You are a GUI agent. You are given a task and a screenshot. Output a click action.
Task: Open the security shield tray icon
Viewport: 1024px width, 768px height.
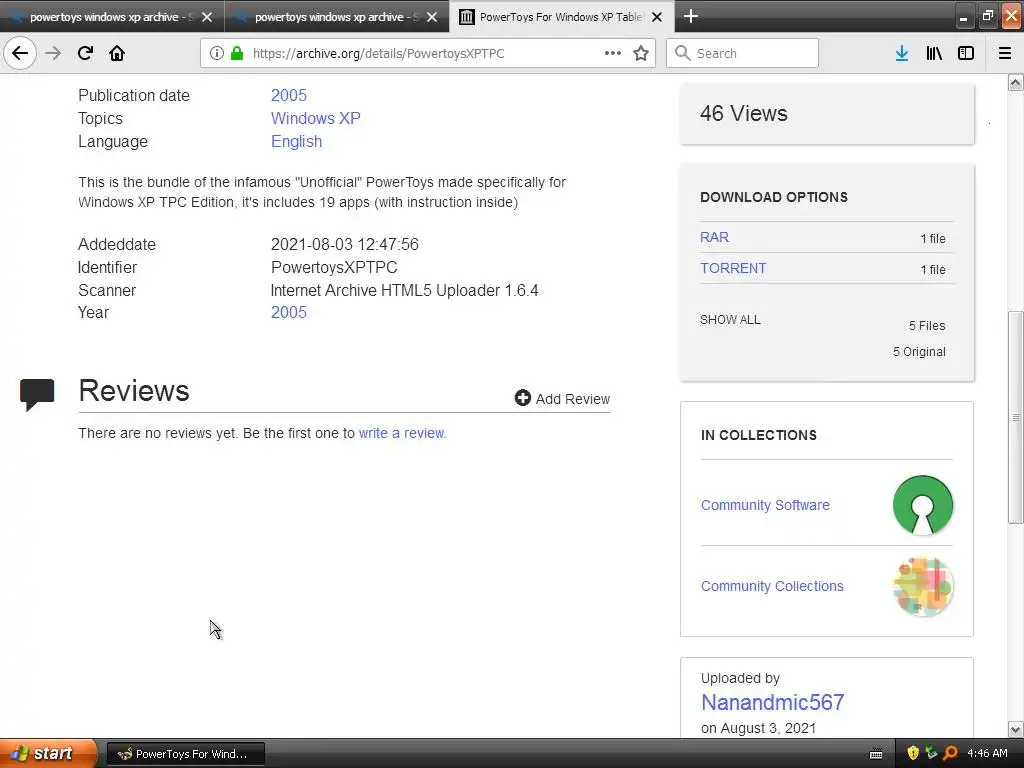(913, 753)
